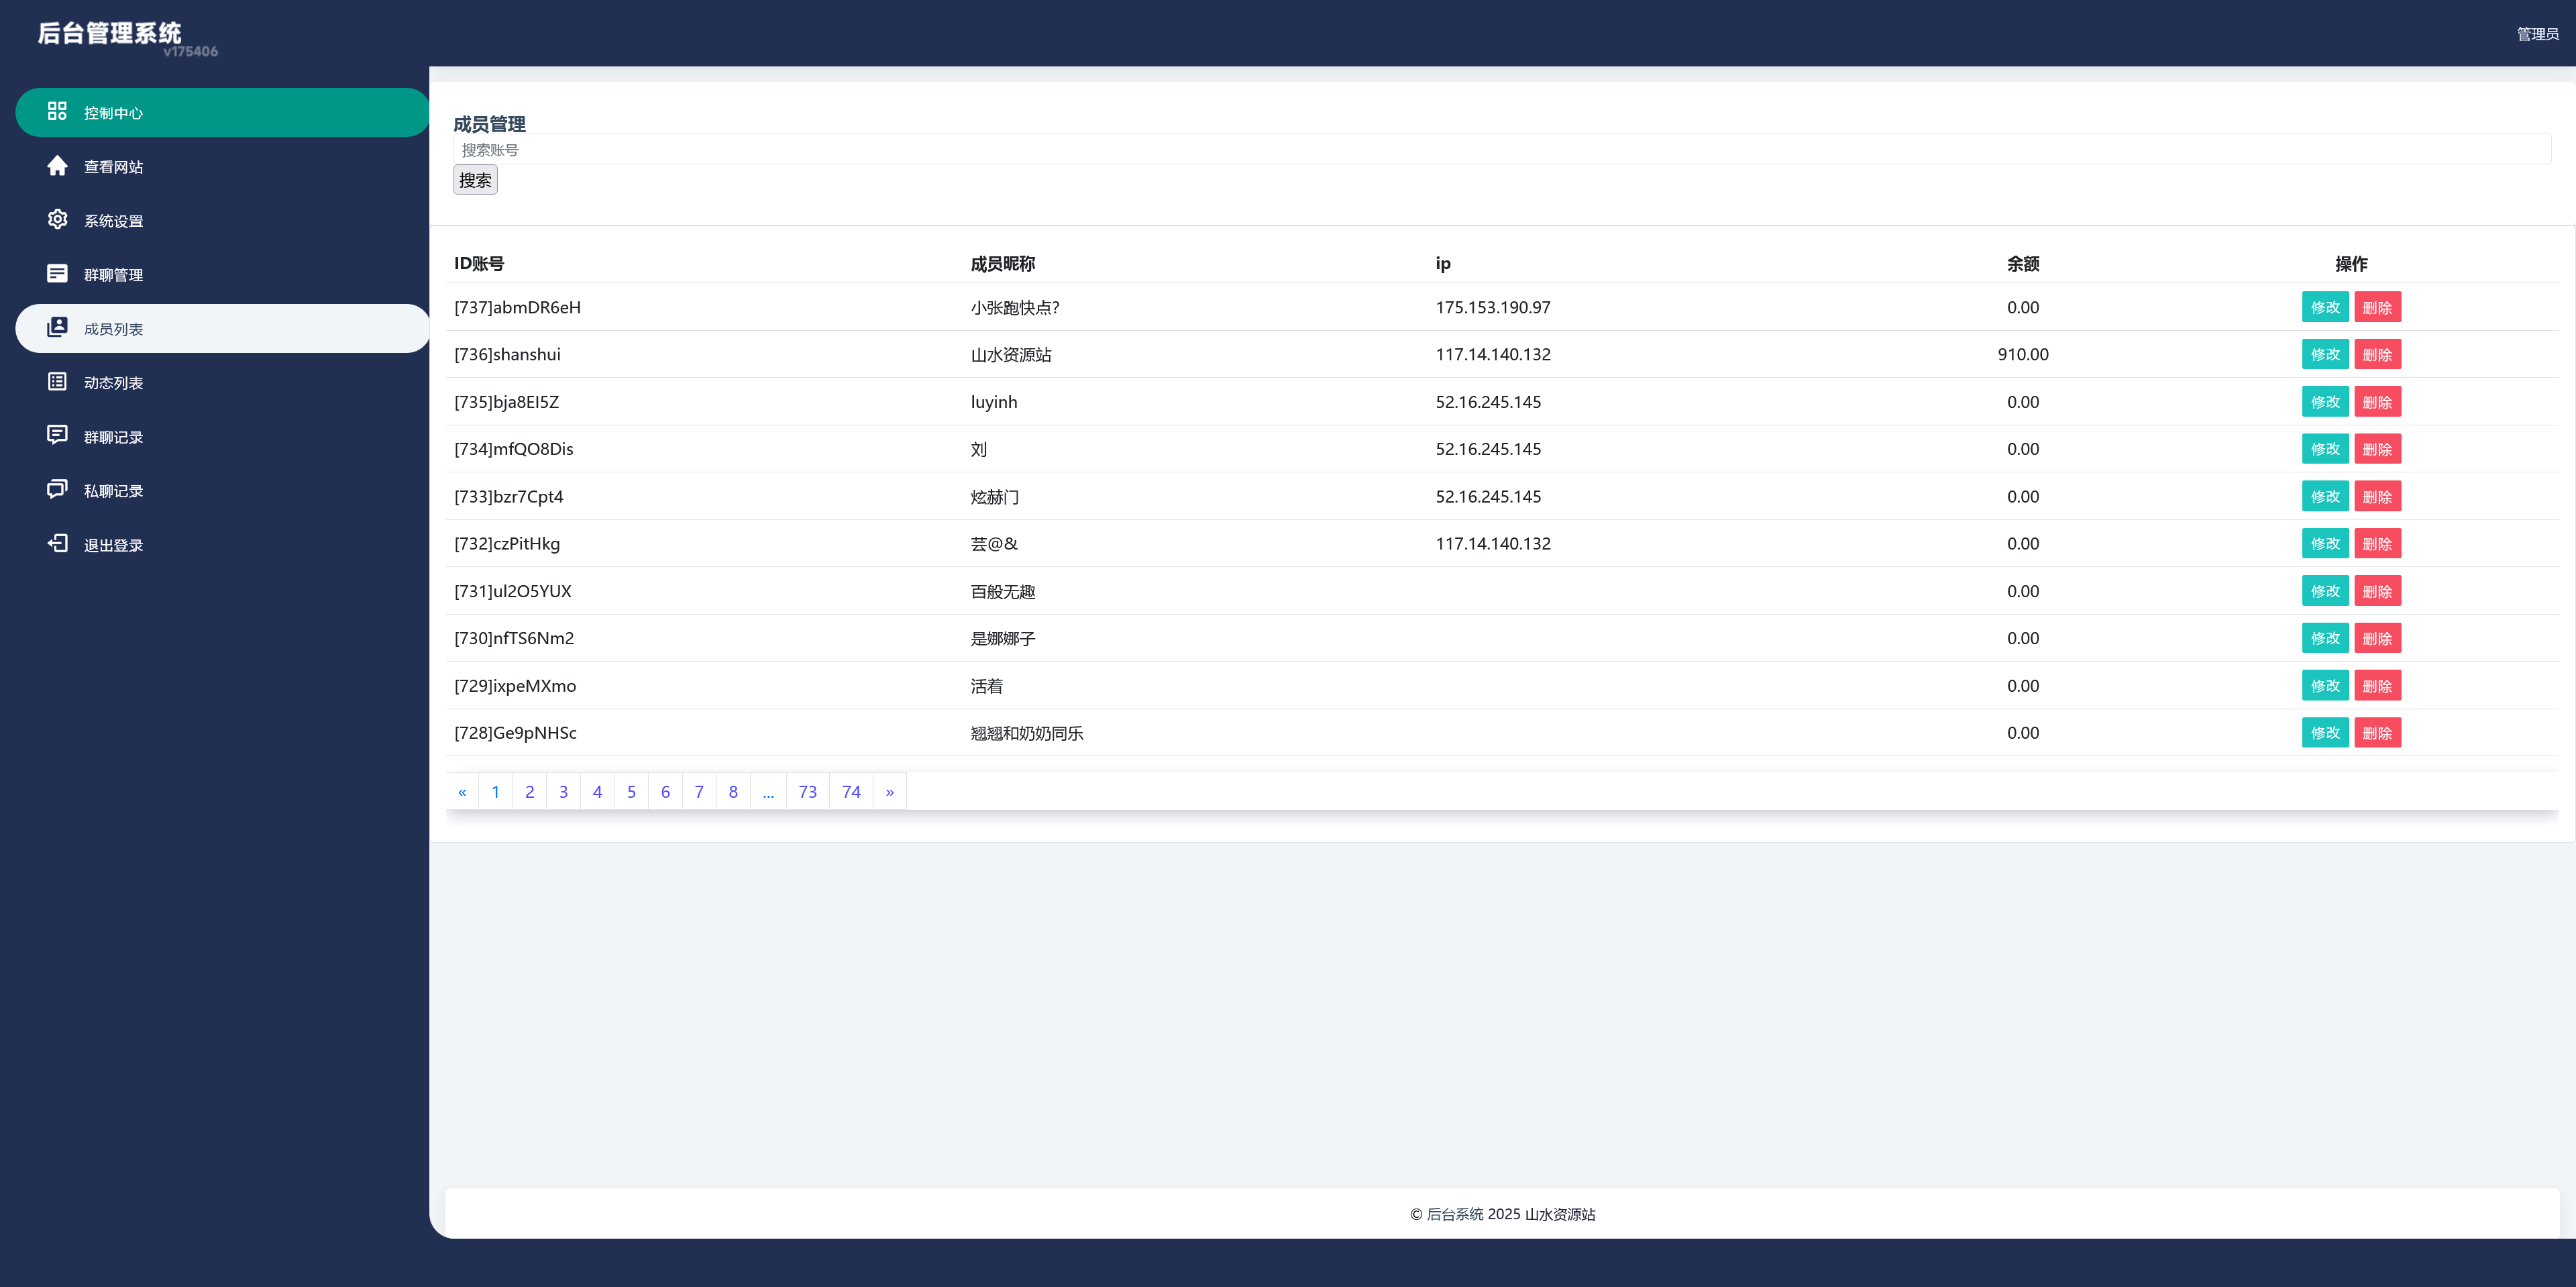Click 删除 for member czPitHkg
2576x1287 pixels.
pyautogui.click(x=2376, y=544)
